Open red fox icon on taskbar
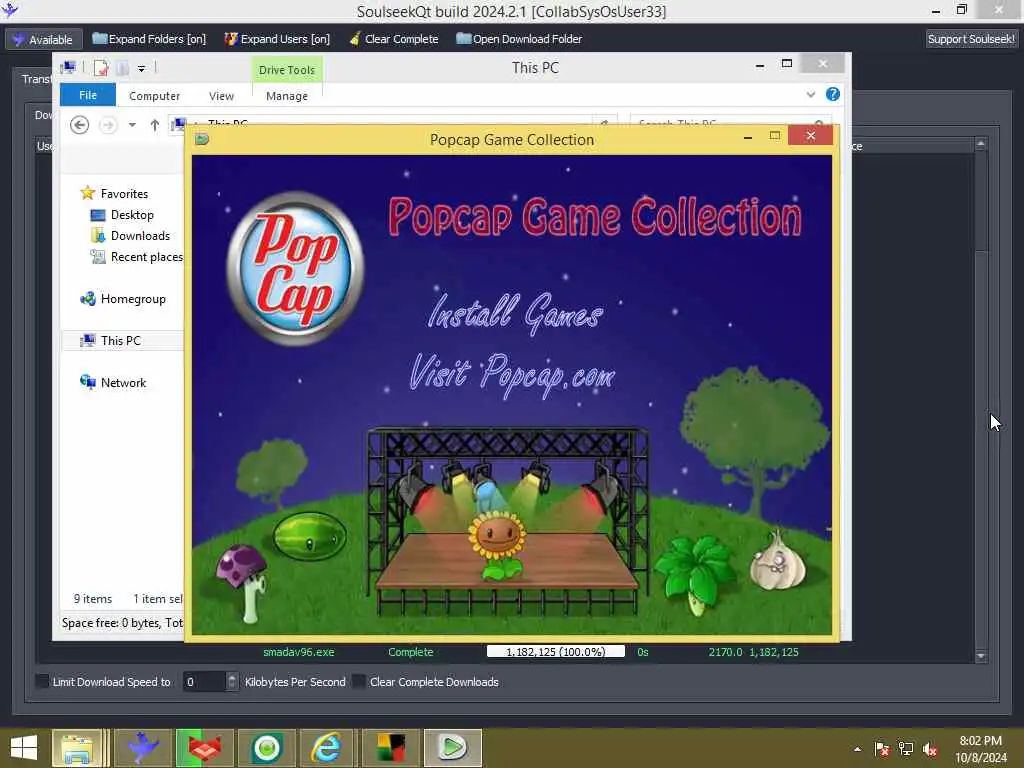The width and height of the screenshot is (1024, 768). point(204,748)
